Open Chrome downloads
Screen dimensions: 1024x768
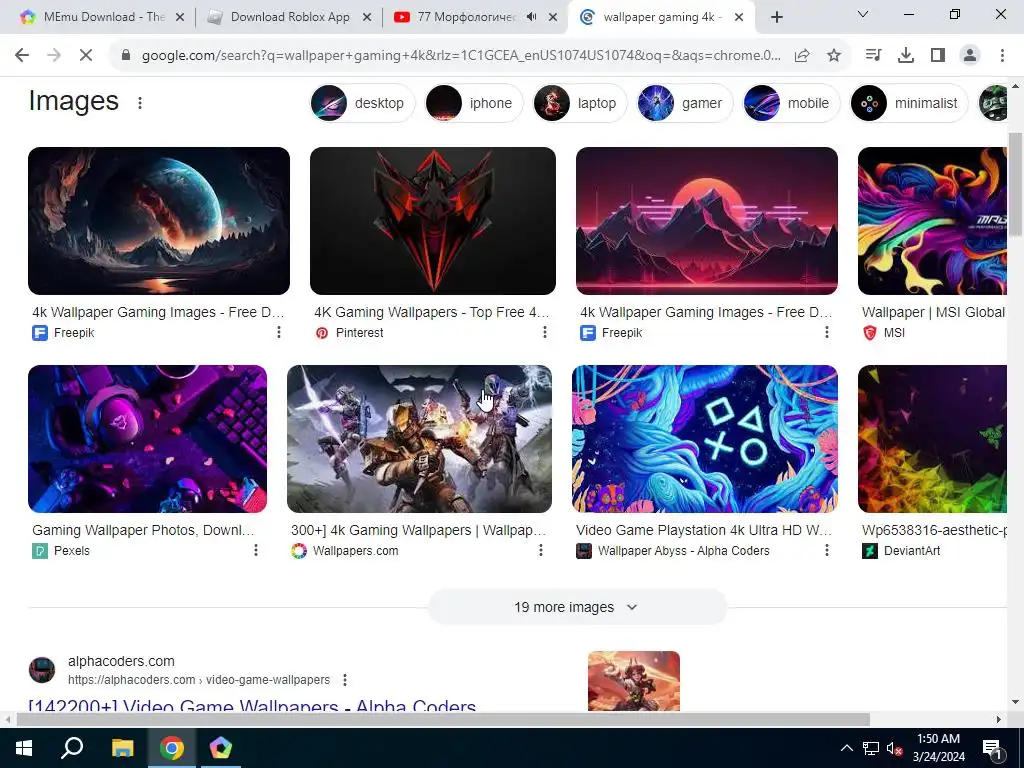coord(906,56)
